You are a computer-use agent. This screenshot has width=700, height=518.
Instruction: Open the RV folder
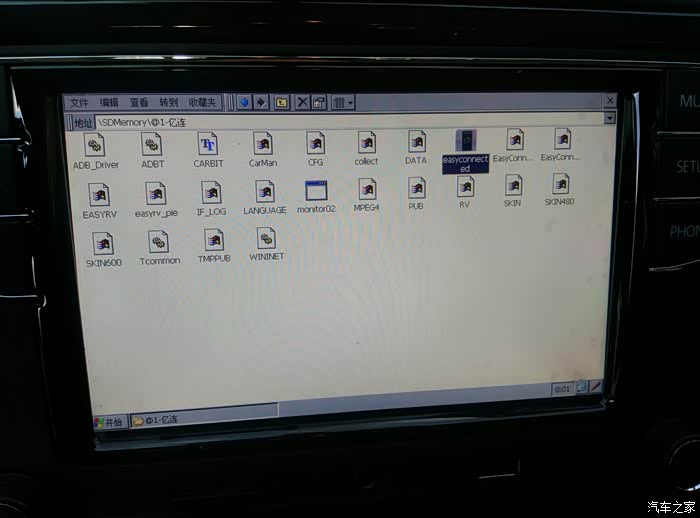coord(465,192)
